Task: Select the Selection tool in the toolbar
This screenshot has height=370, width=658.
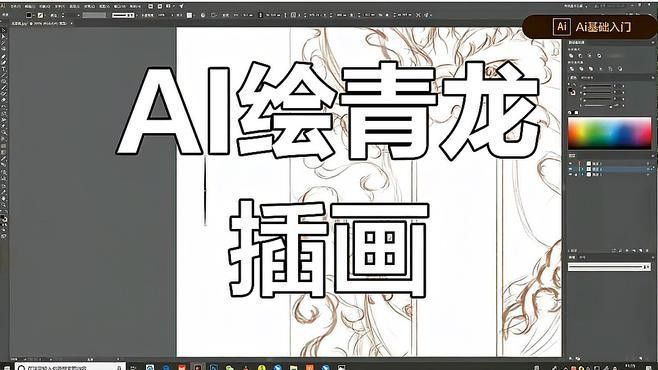Action: (4, 31)
